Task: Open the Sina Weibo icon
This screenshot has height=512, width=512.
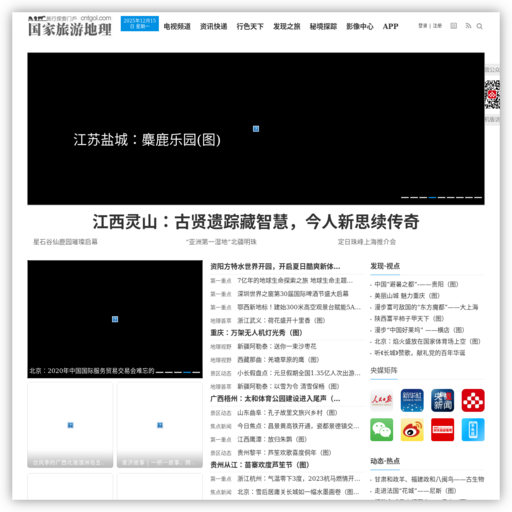Action: tap(412, 430)
